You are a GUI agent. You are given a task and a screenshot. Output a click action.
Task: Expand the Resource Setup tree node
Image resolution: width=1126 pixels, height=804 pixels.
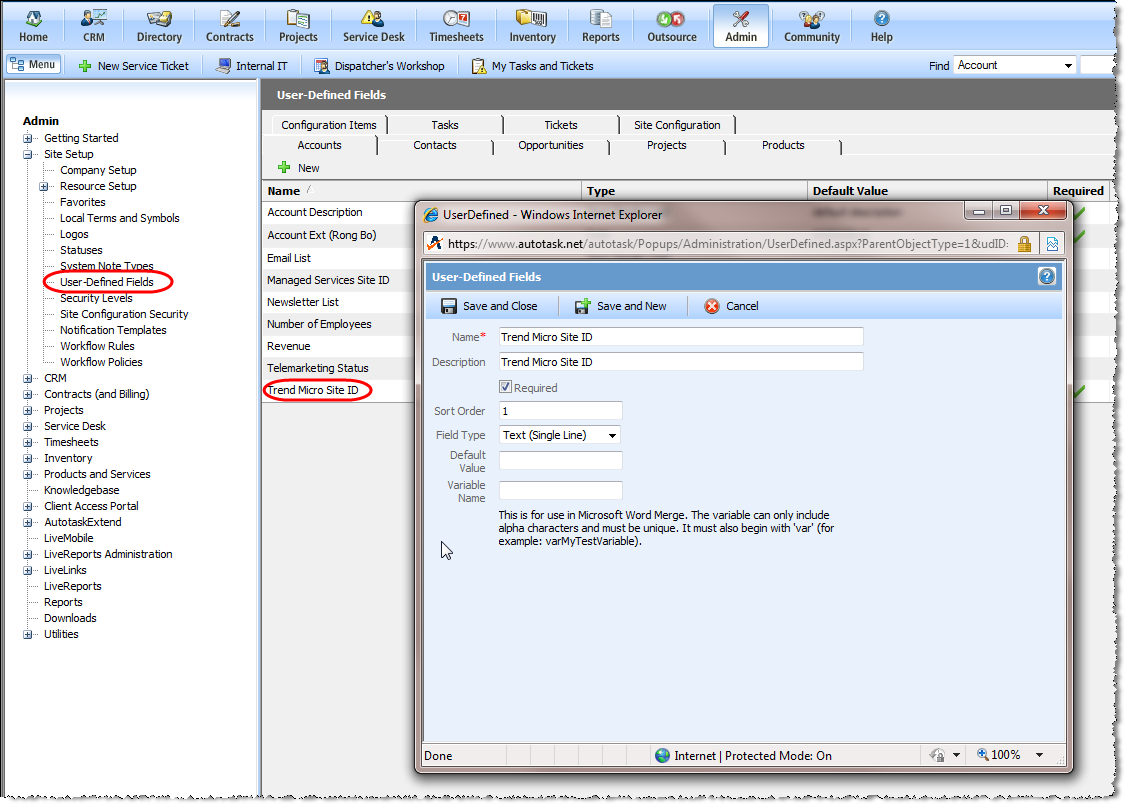44,186
